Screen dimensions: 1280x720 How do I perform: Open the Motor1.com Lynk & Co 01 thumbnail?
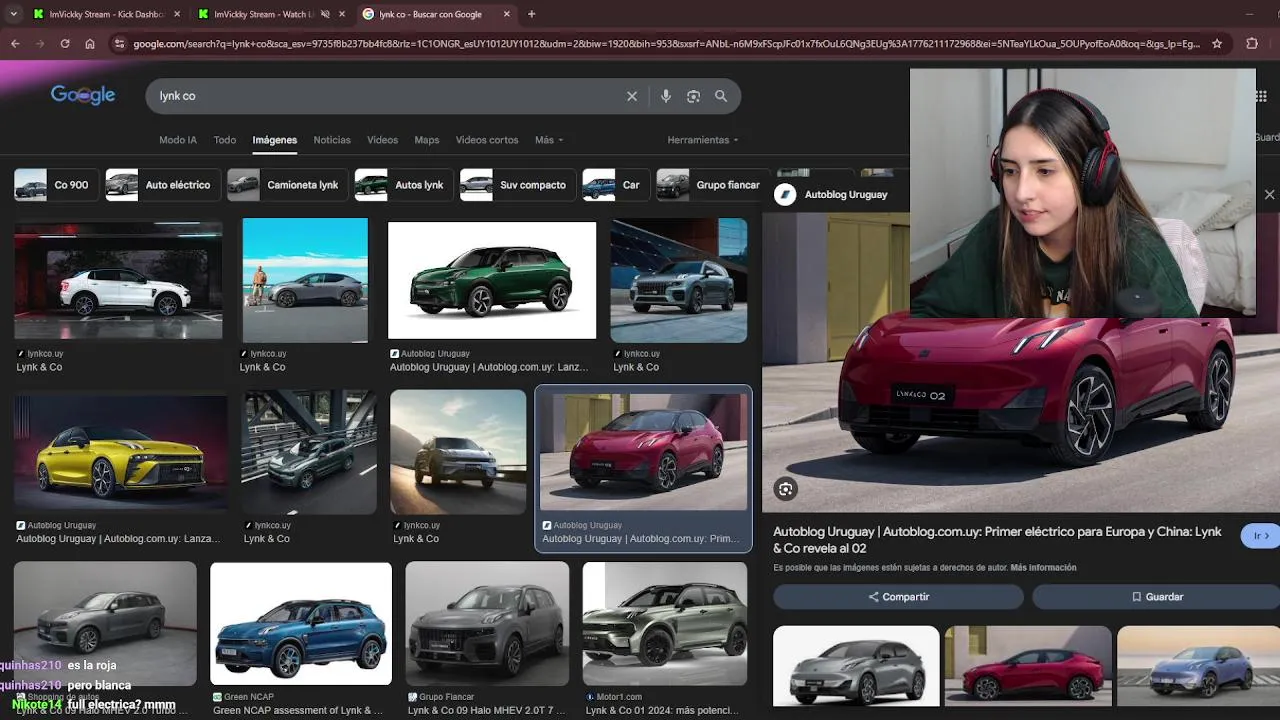point(664,624)
